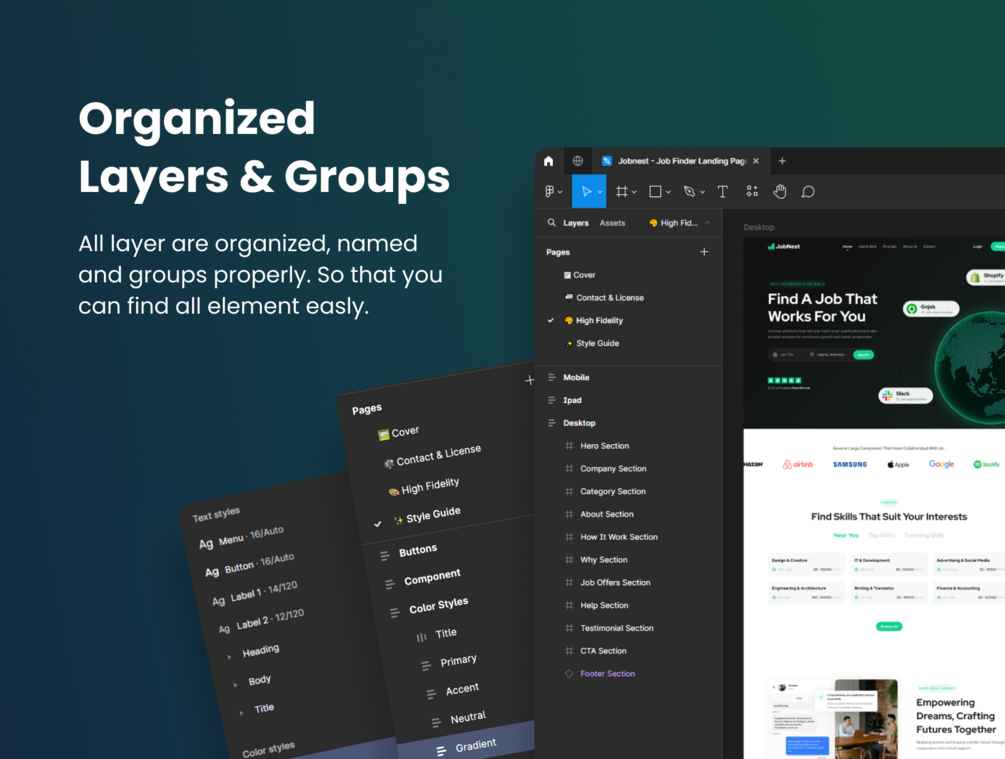Select the Frame tool
Viewport: 1005px width, 759px height.
(622, 191)
